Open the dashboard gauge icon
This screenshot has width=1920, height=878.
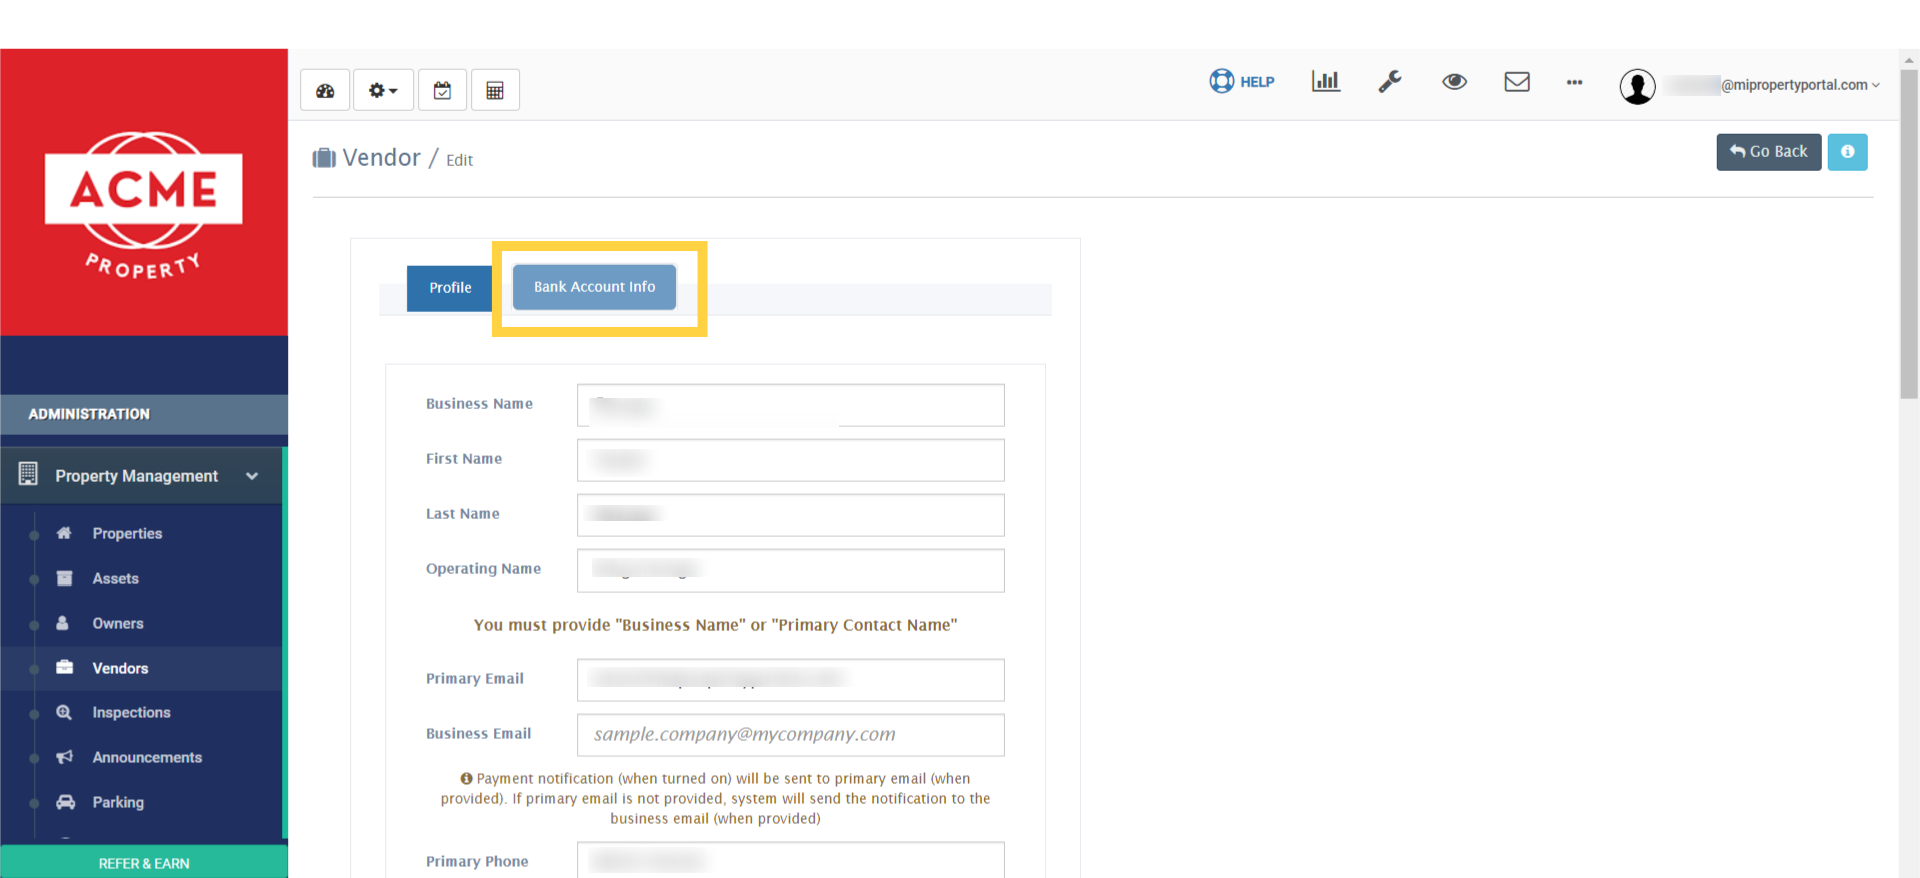(325, 90)
